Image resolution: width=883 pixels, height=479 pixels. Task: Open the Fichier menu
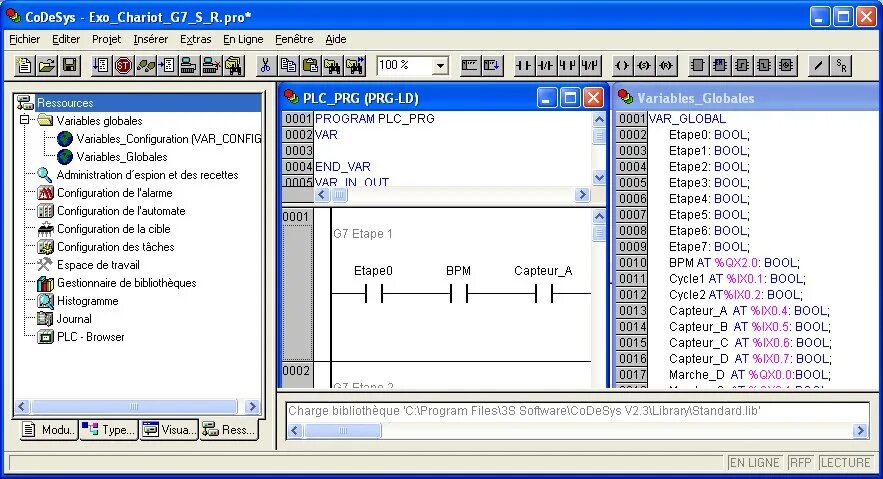(25, 39)
